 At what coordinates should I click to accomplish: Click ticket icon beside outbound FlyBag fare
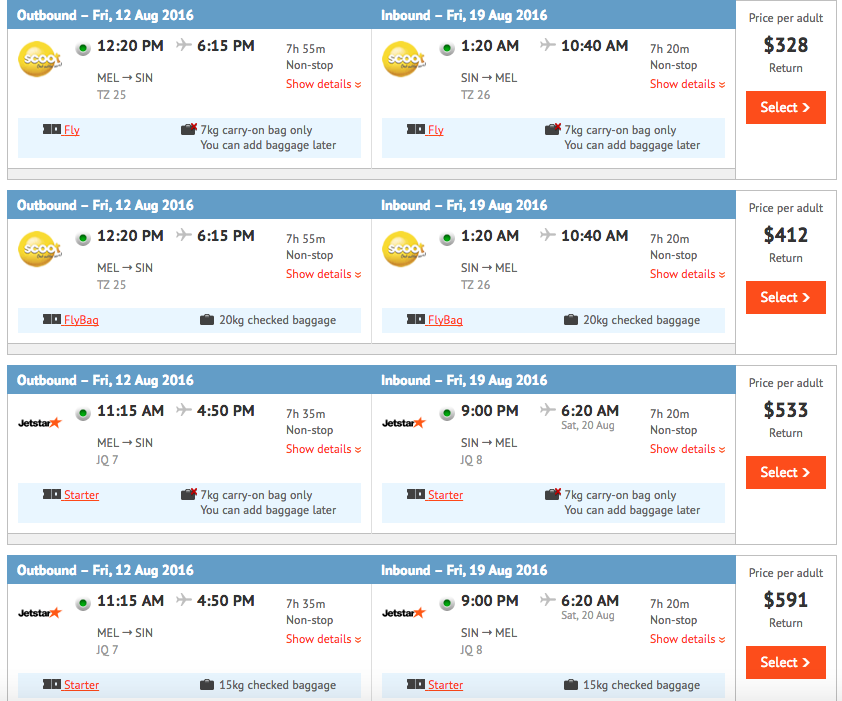(52, 320)
